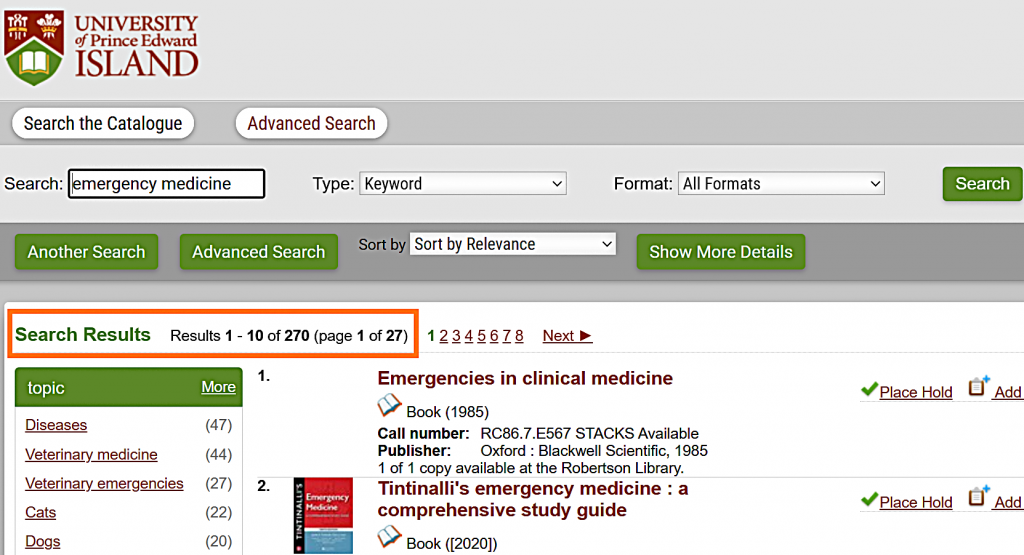Image resolution: width=1024 pixels, height=555 pixels.
Task: Click the book icon for Emergencies in clinical medicine
Action: [x=389, y=407]
